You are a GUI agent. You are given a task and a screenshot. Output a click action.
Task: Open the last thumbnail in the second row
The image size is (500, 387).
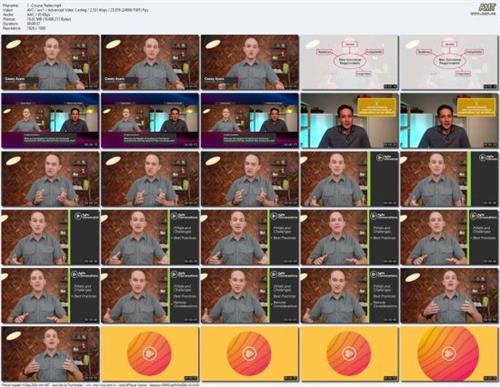click(449, 121)
